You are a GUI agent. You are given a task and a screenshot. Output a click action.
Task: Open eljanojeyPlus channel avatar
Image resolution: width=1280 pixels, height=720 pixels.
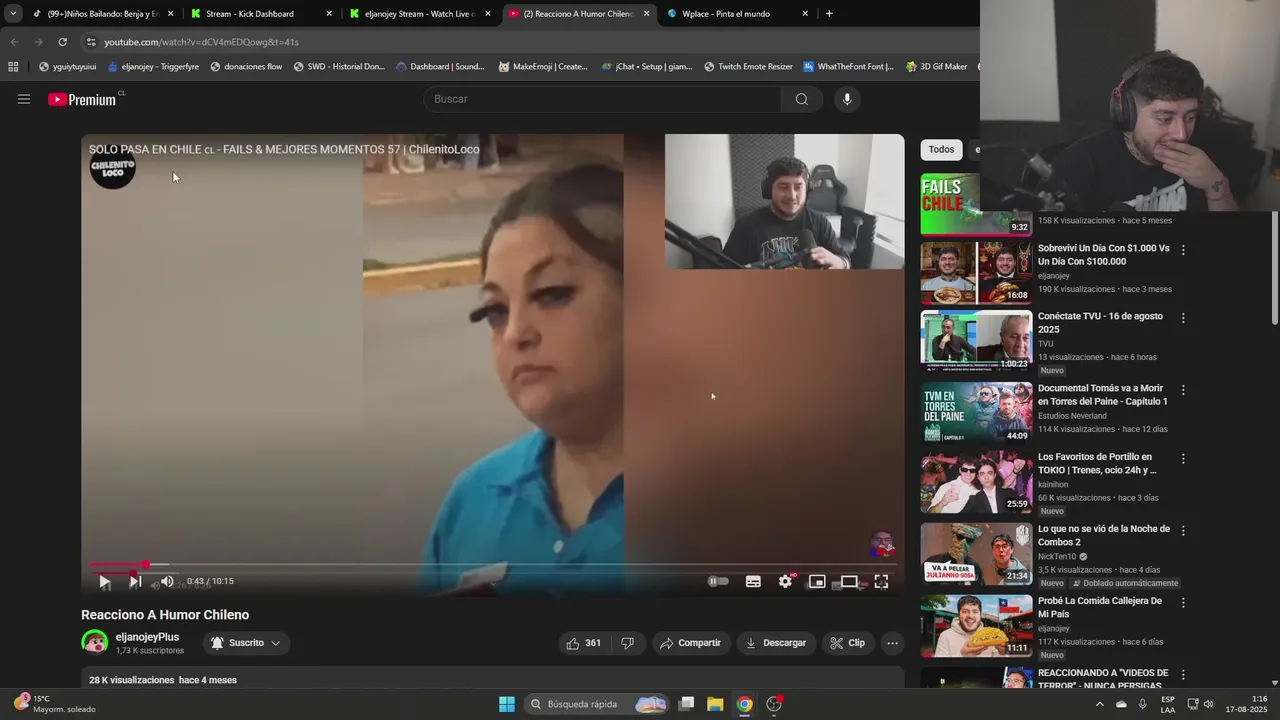[95, 642]
